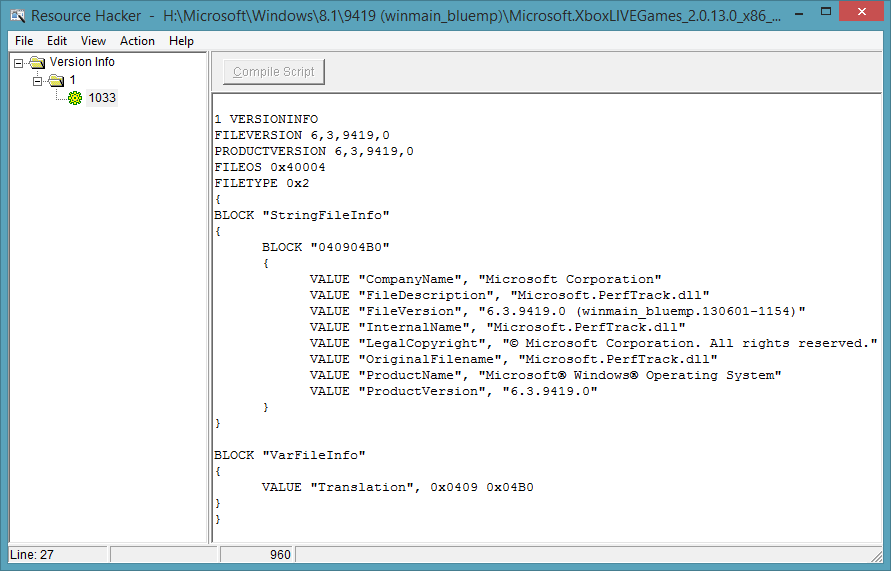Open the File menu

(24, 41)
